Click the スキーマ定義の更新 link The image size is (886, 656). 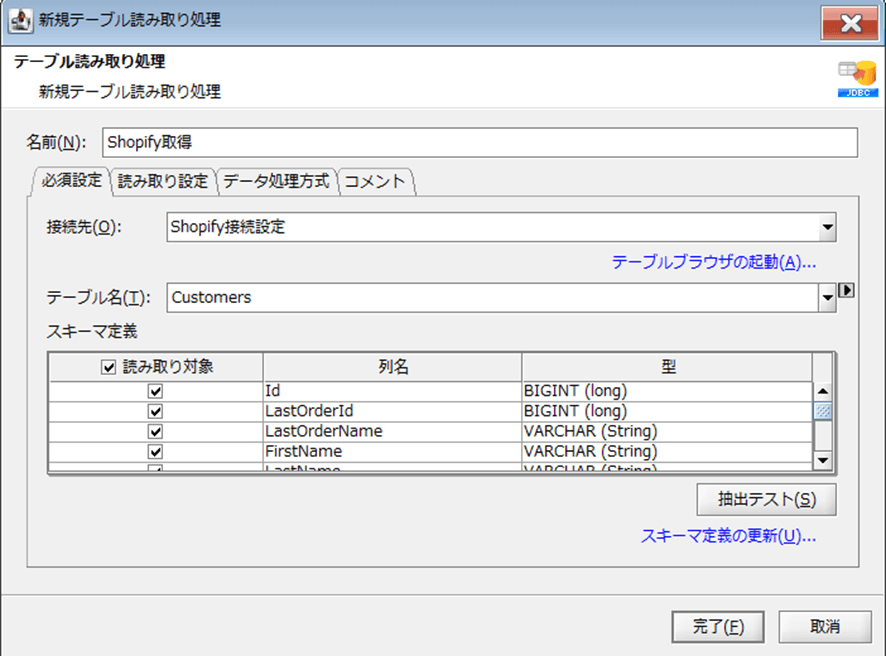click(728, 536)
